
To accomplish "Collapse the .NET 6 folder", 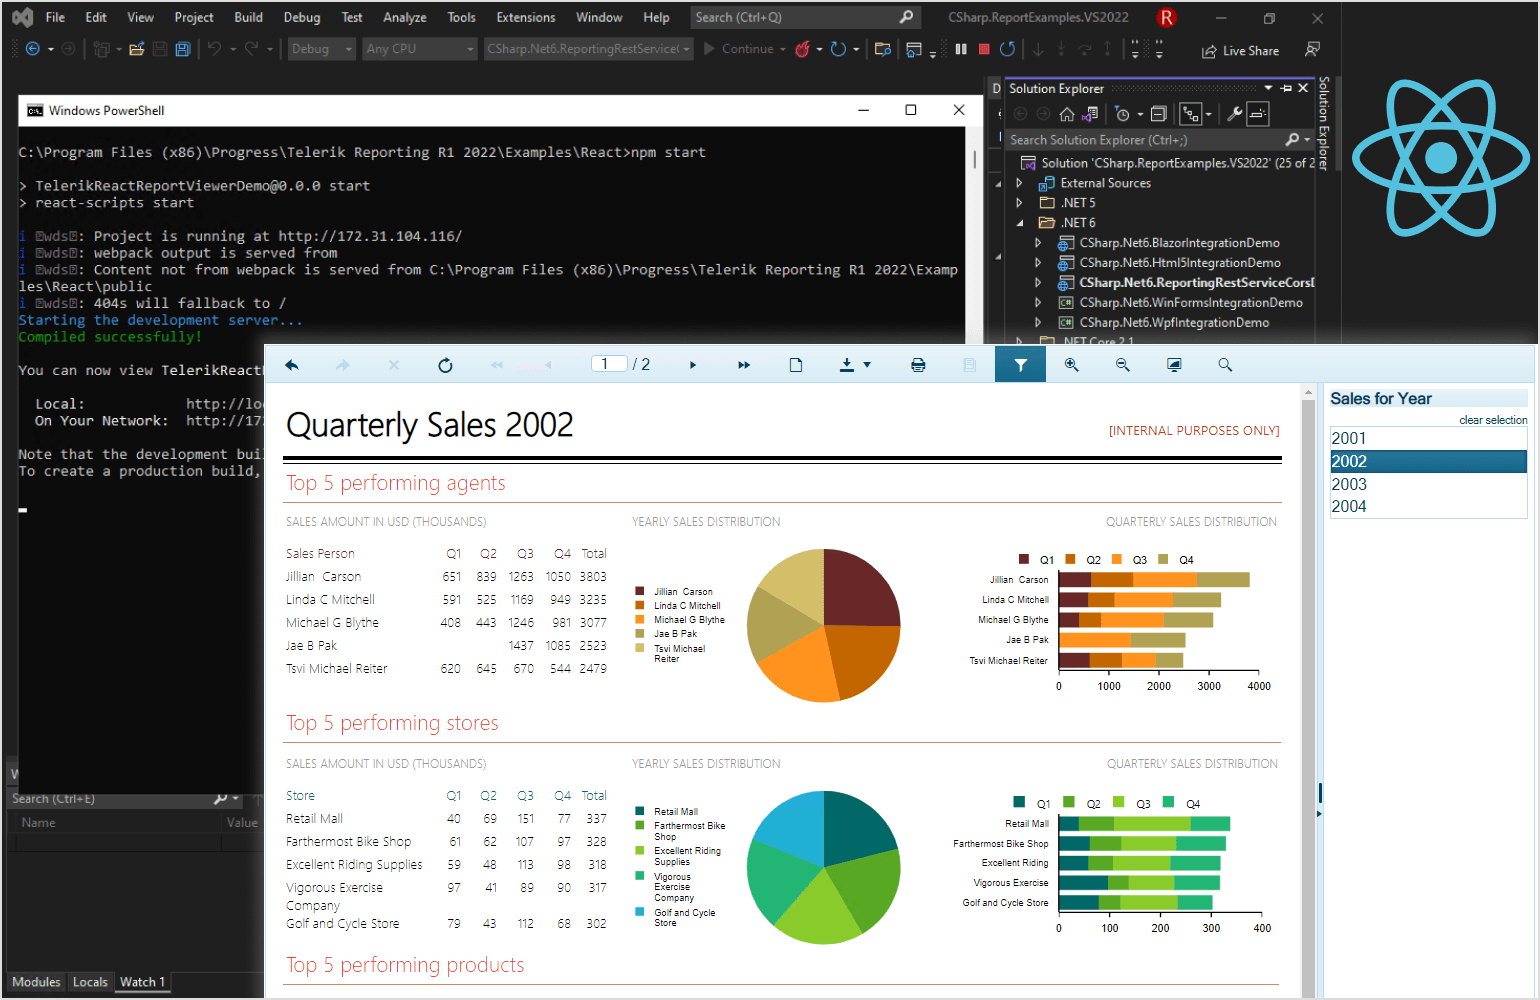I will click(x=1019, y=223).
